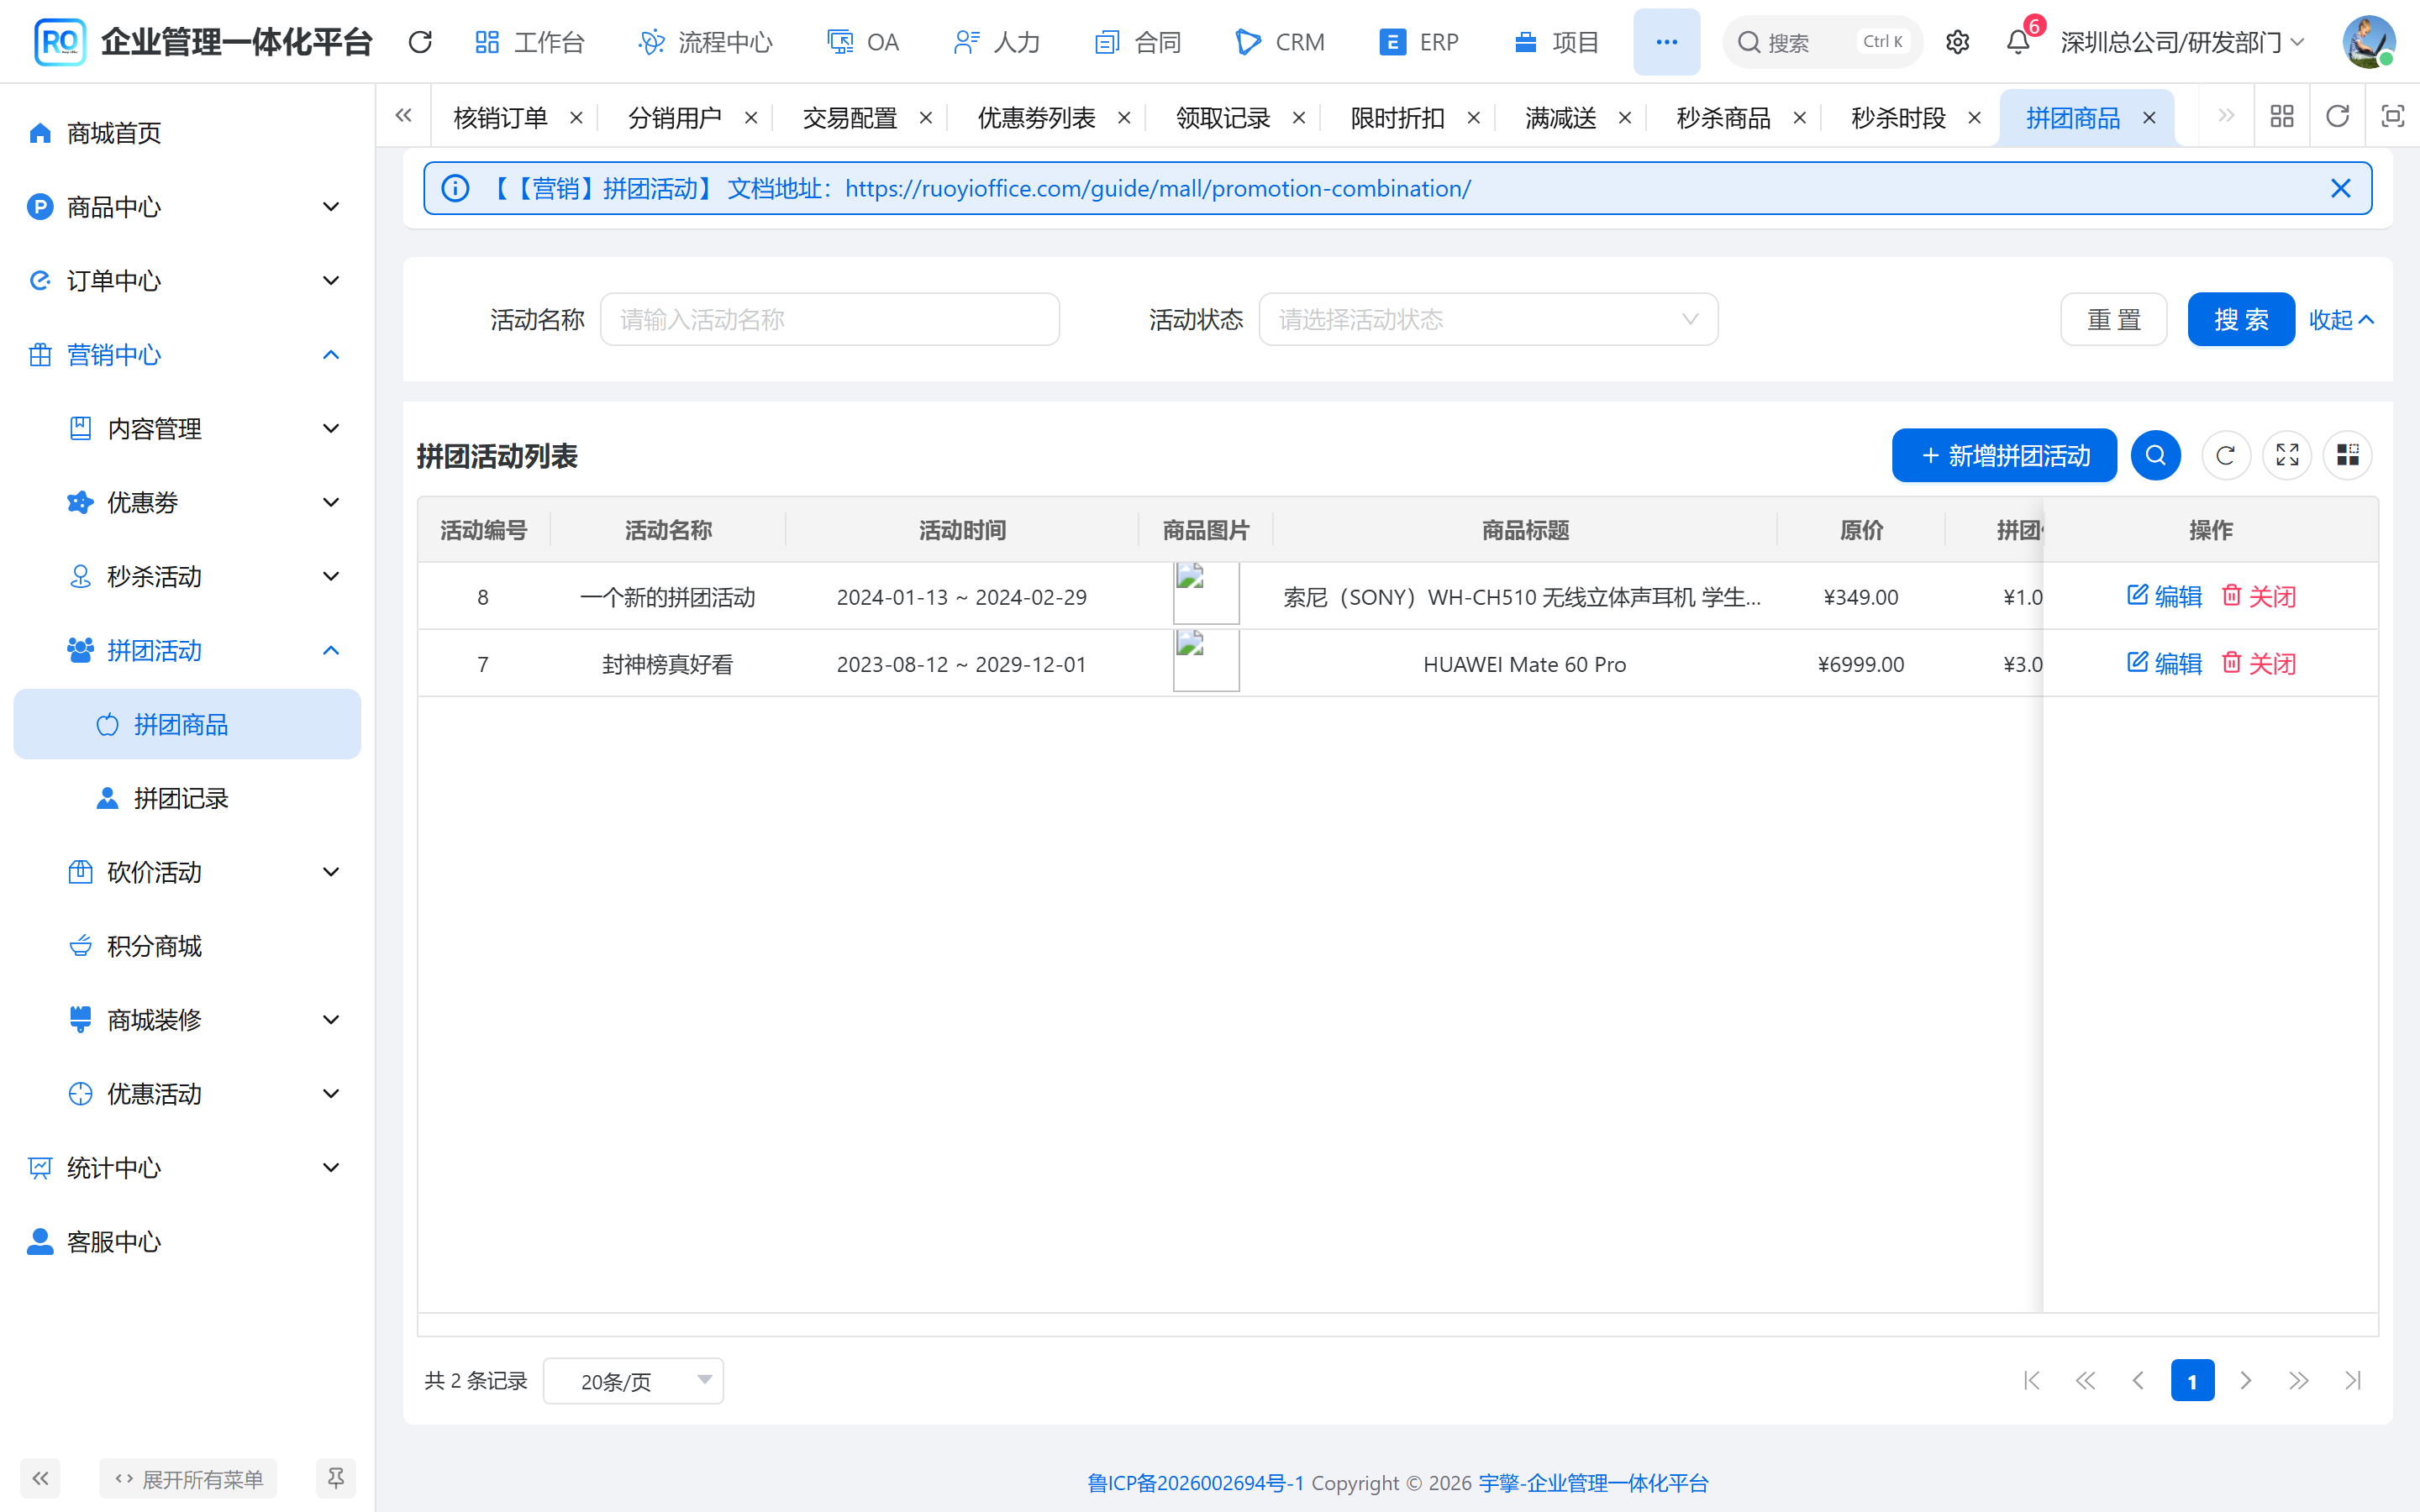
Task: Click the round blue search icon in list toolbar
Action: (x=2156, y=456)
